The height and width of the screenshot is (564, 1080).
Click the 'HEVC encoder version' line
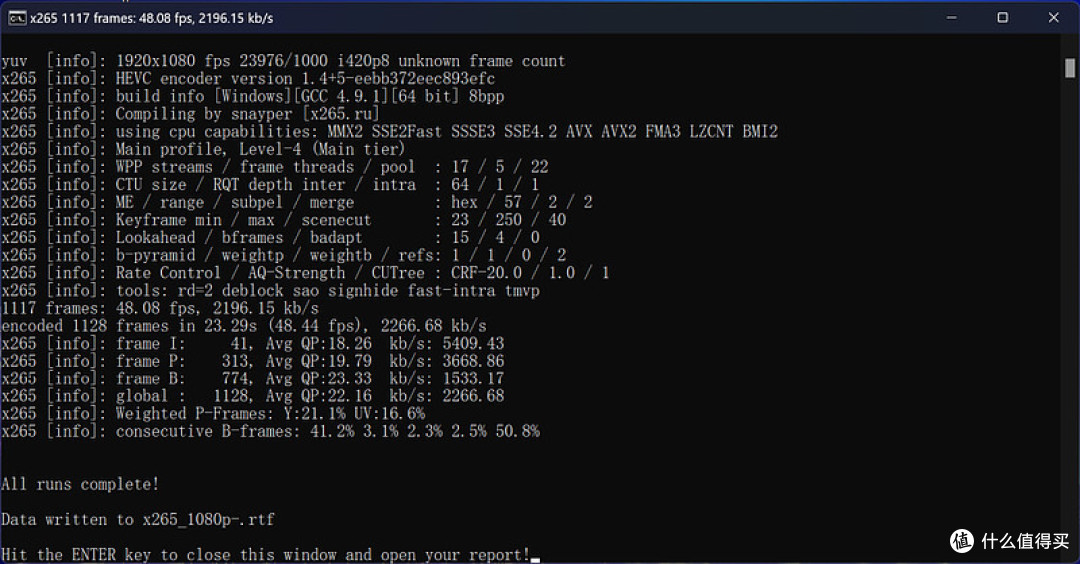(248, 79)
